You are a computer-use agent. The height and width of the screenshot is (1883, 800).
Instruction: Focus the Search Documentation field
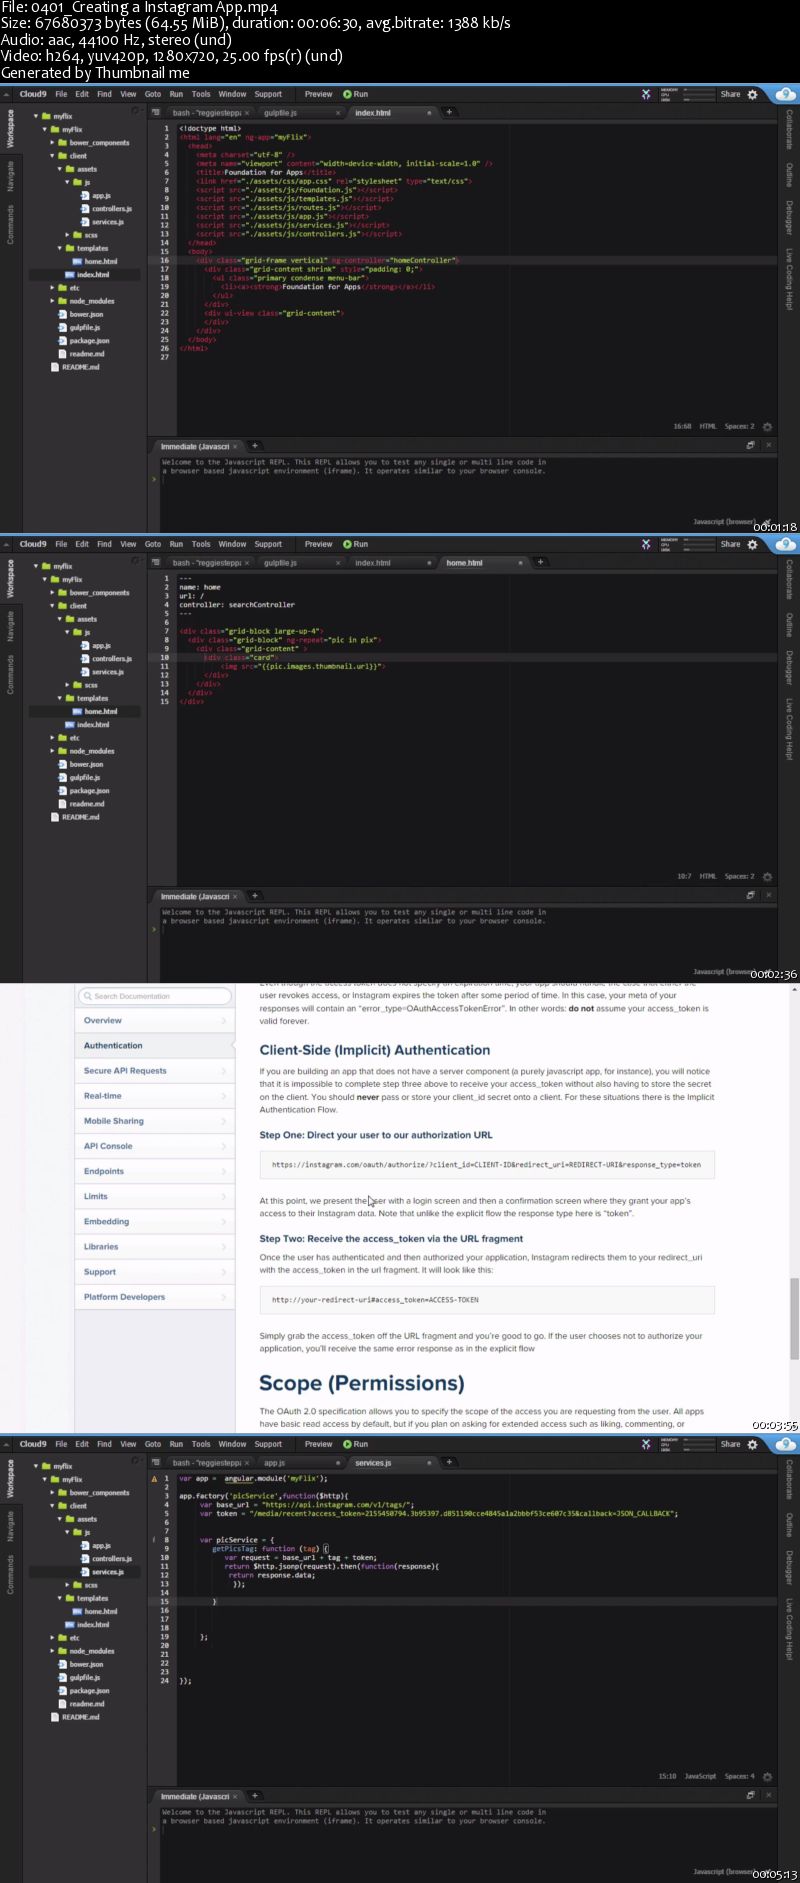(x=154, y=996)
